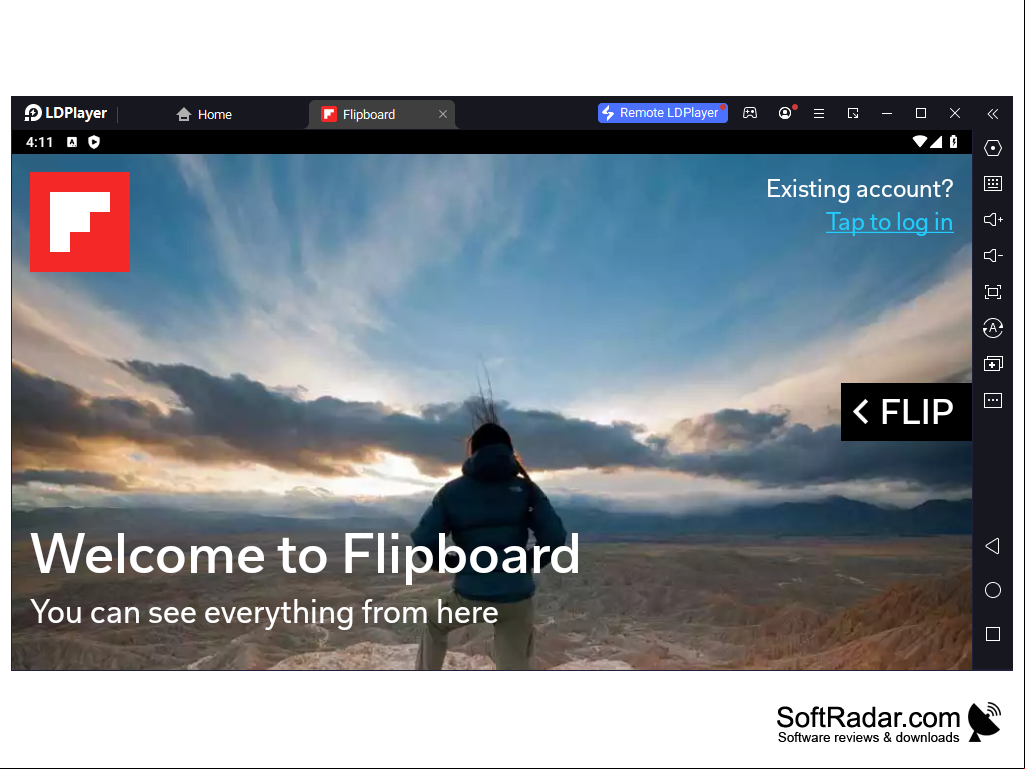Decrease volume with speaker minus icon

tap(992, 256)
